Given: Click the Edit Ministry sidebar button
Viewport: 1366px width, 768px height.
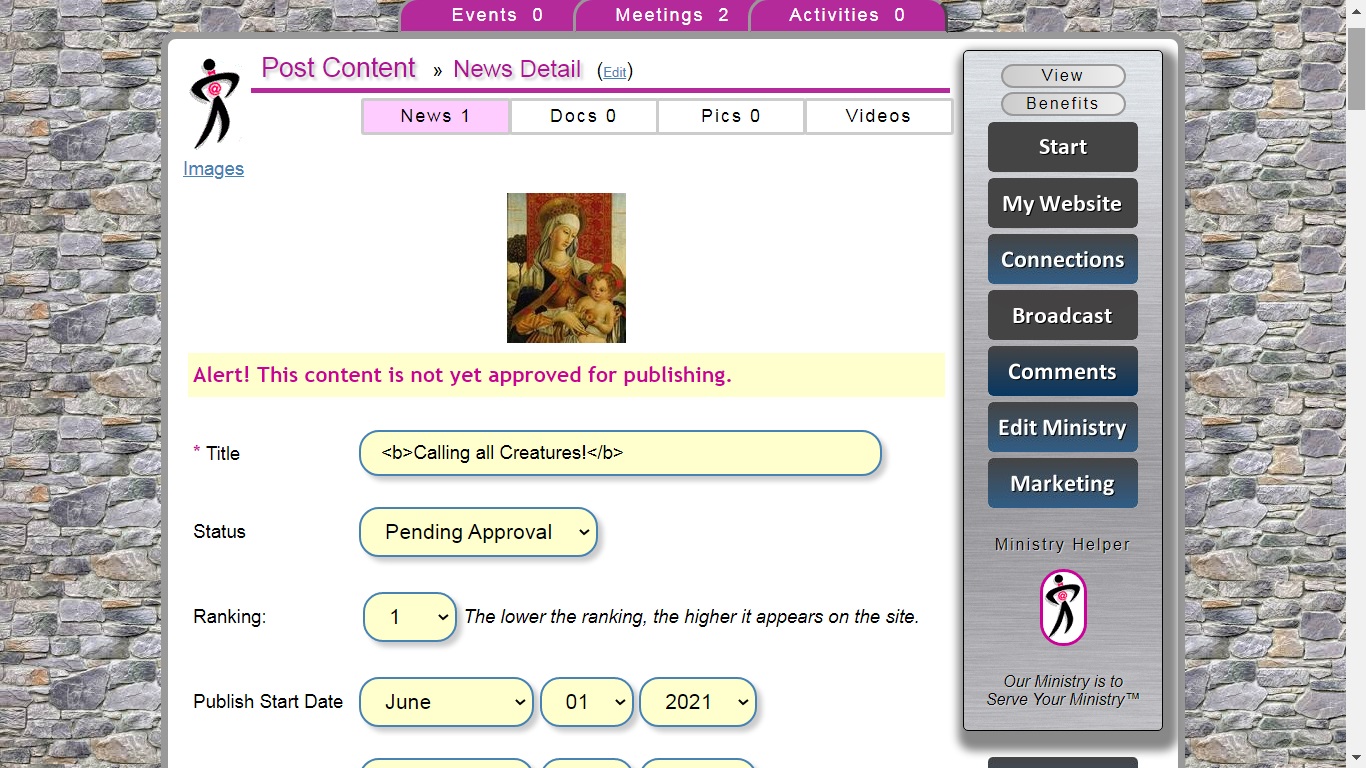Looking at the screenshot, I should 1063,427.
